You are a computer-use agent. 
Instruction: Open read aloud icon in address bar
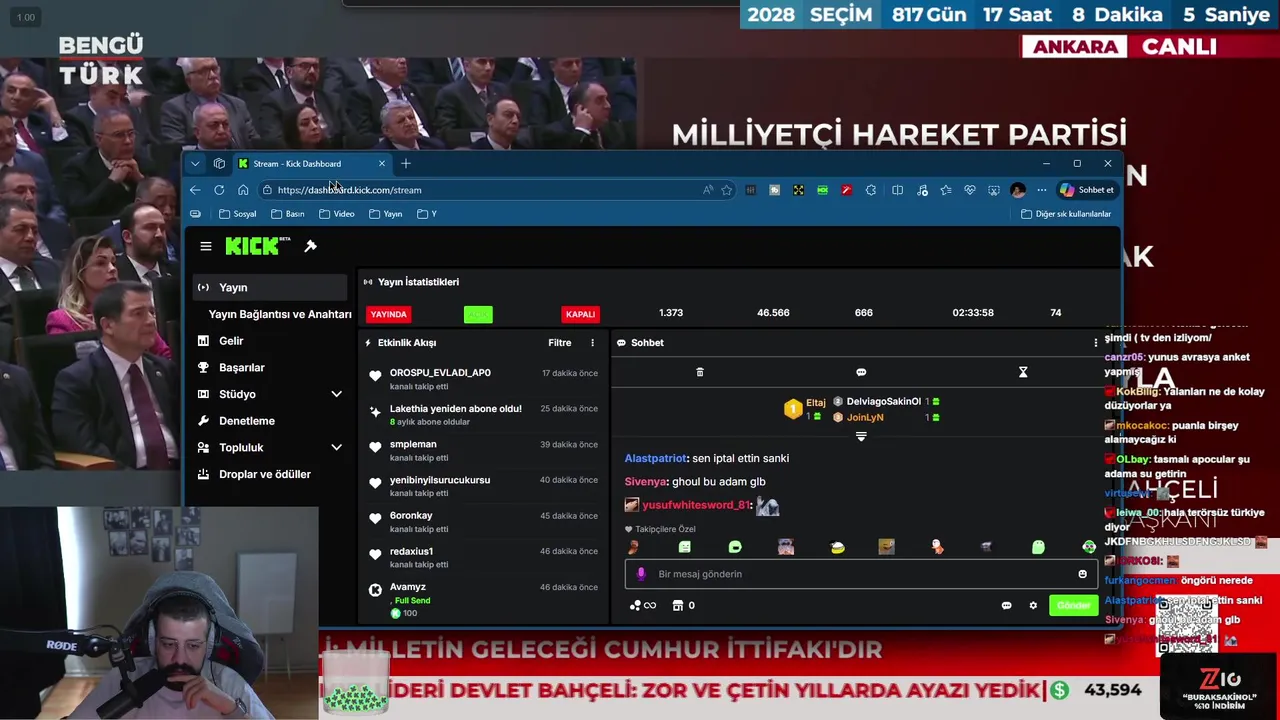(x=708, y=190)
